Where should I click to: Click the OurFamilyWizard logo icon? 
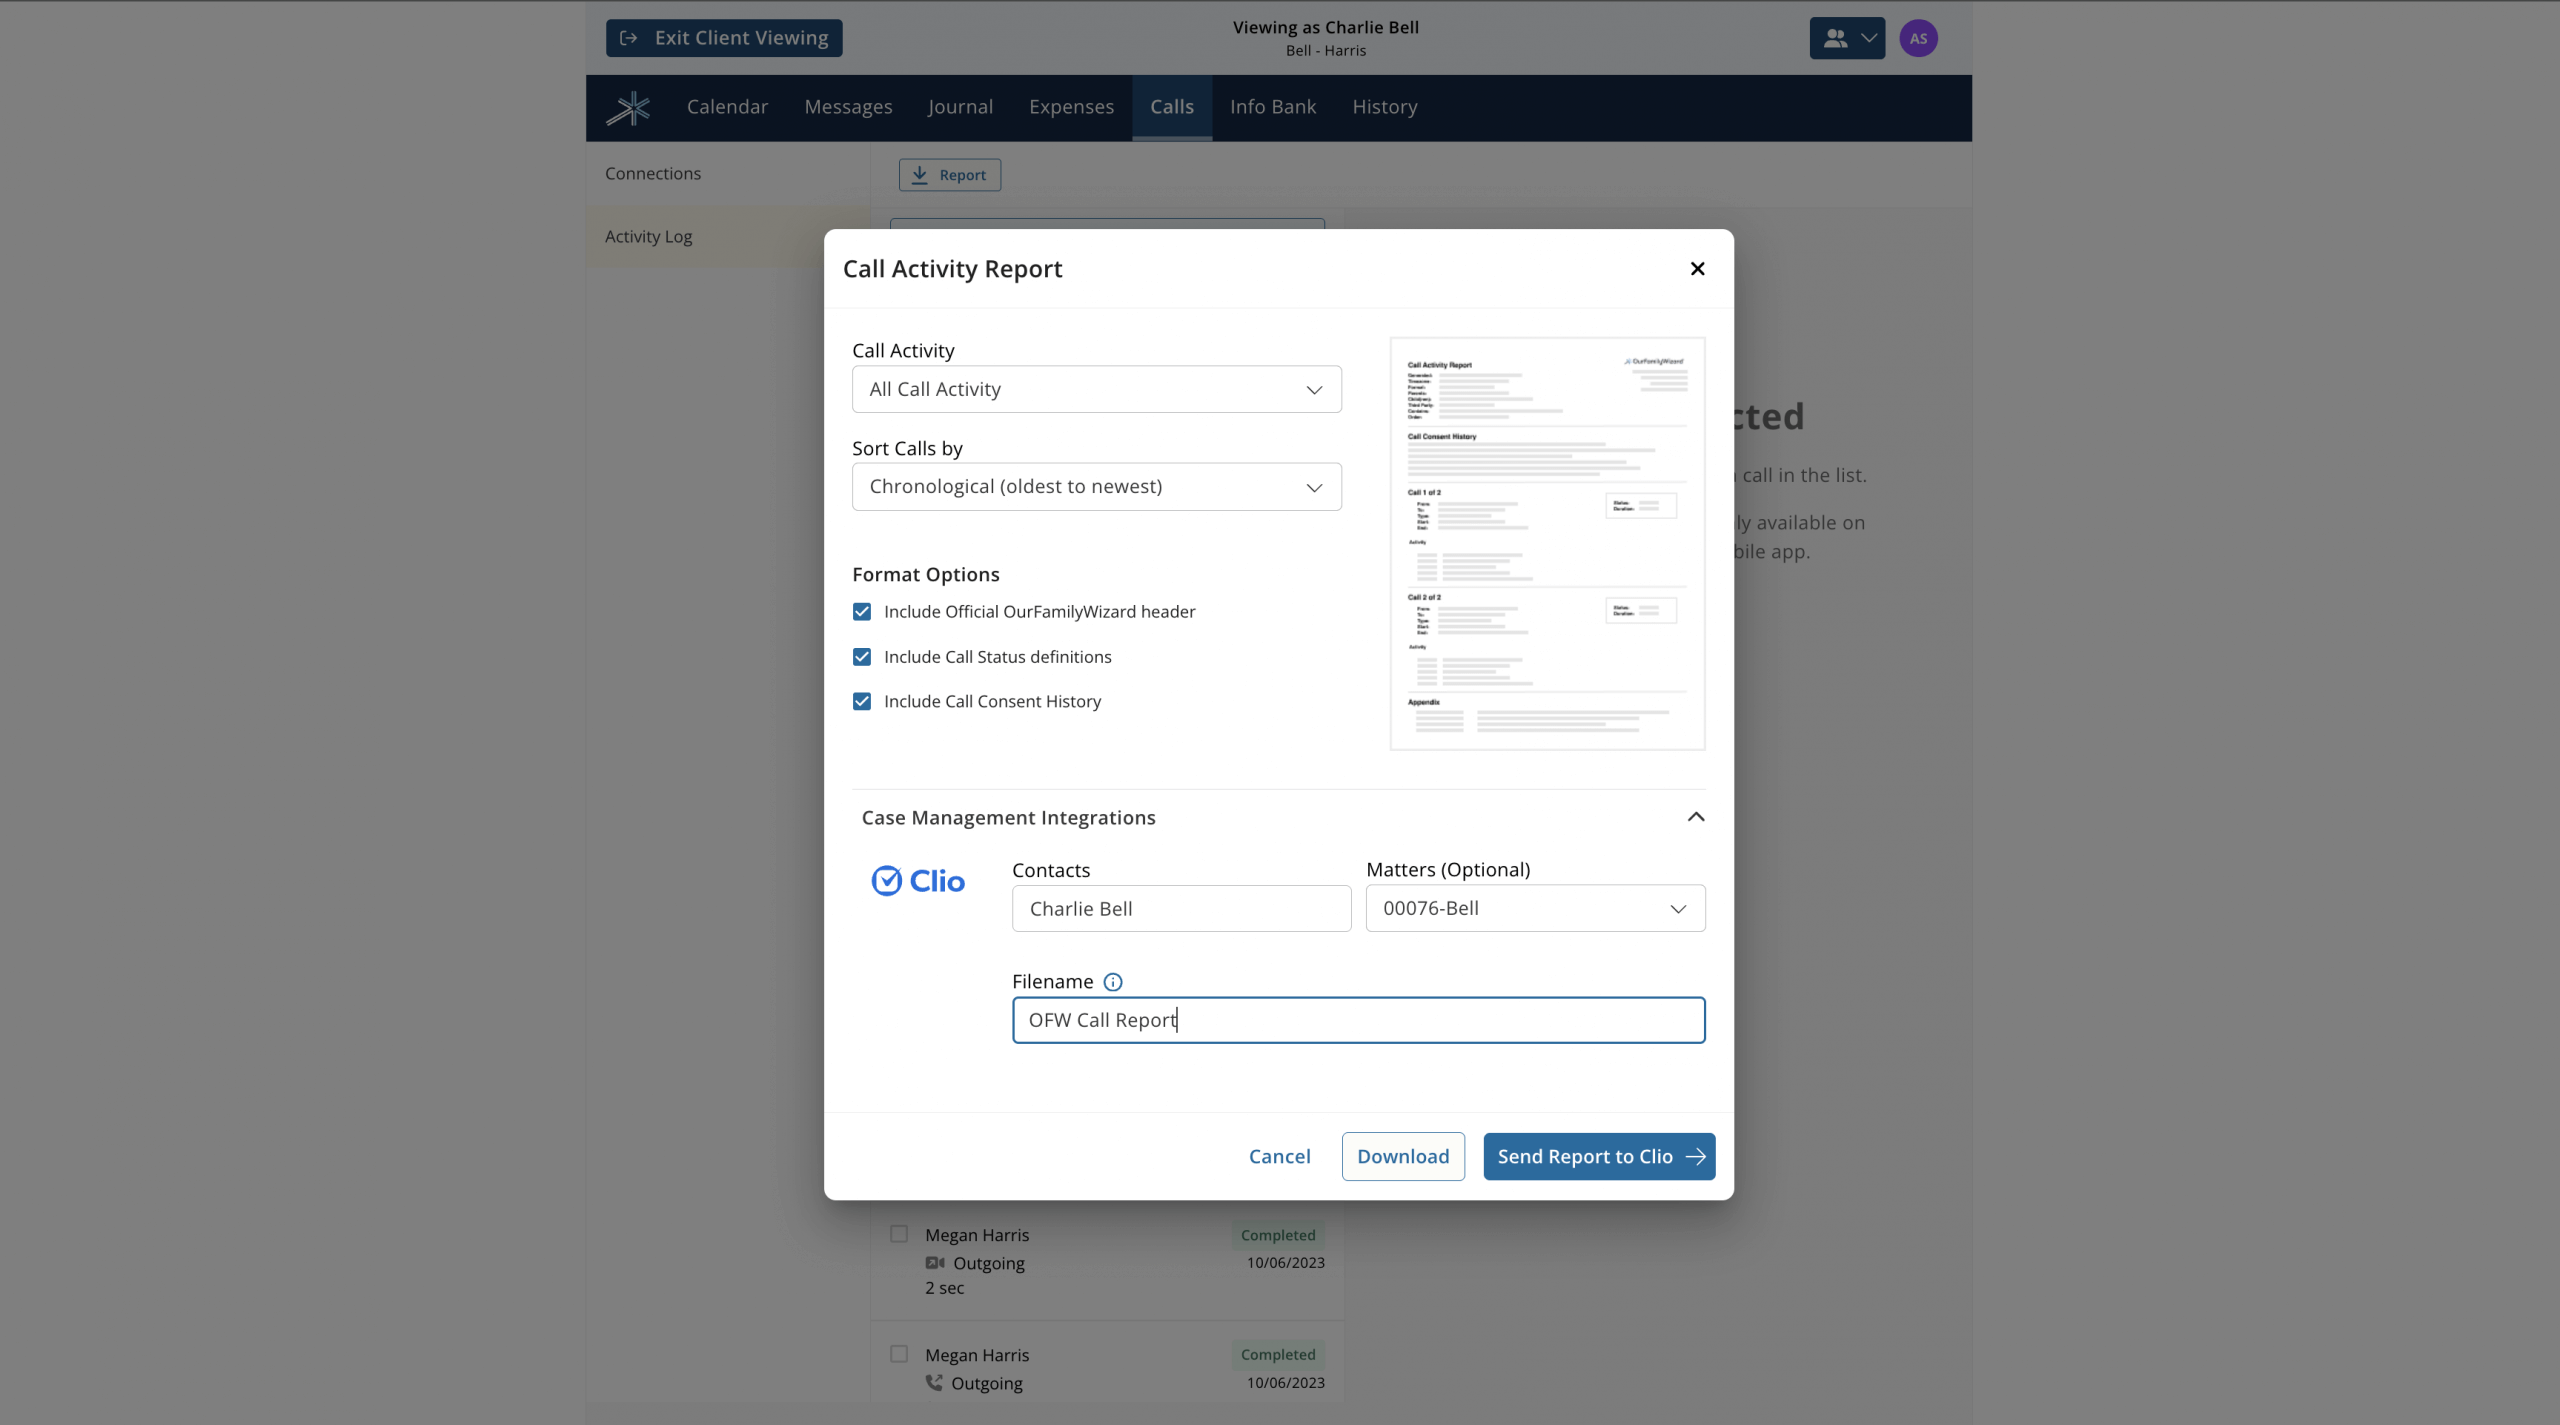coord(628,108)
